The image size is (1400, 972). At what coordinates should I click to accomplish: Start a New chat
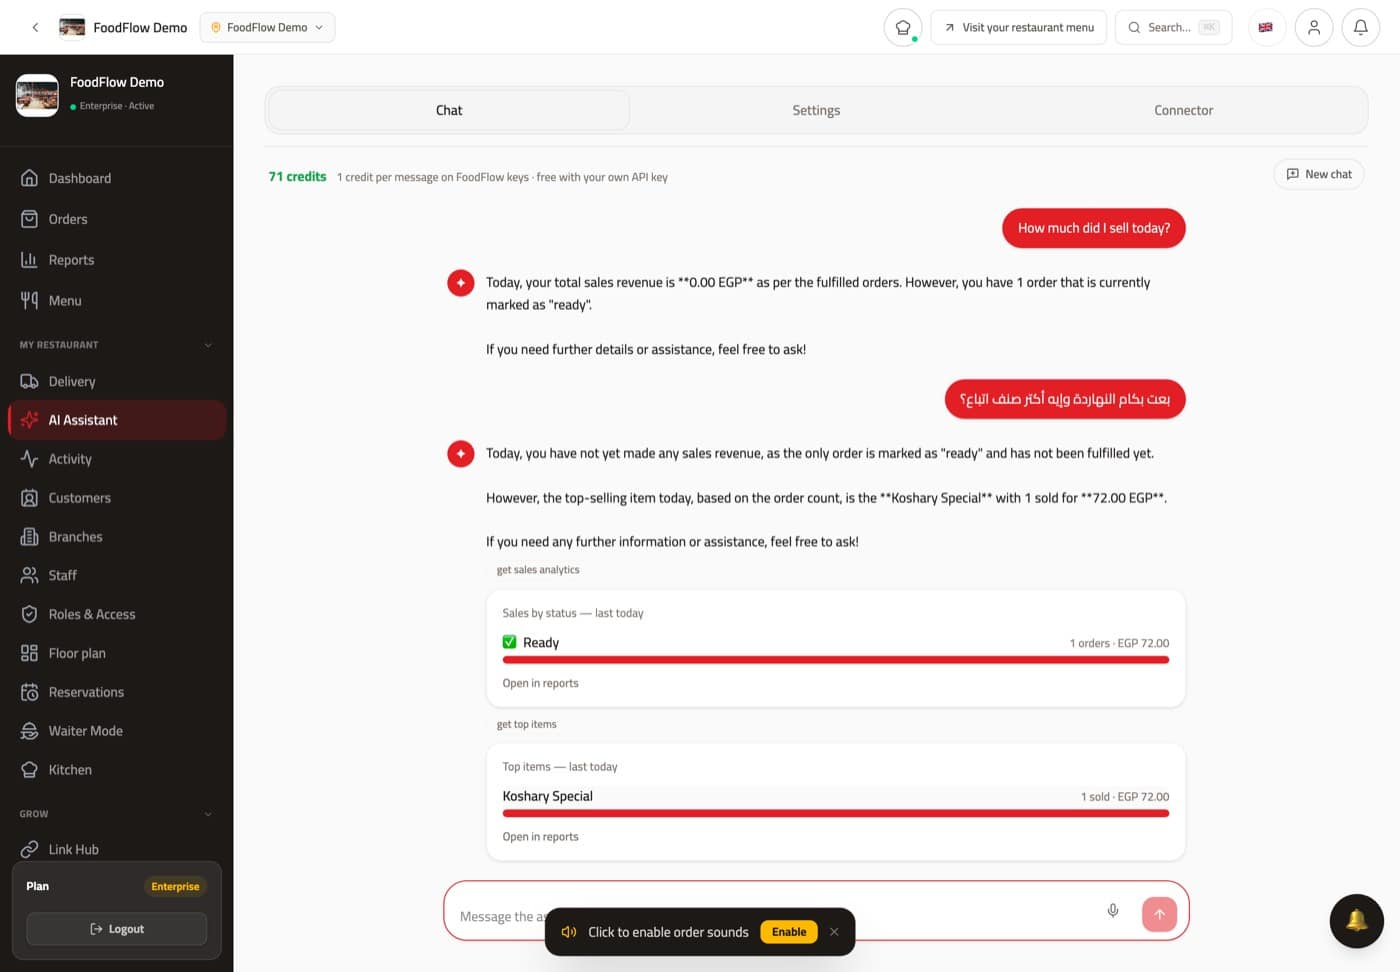pos(1319,174)
